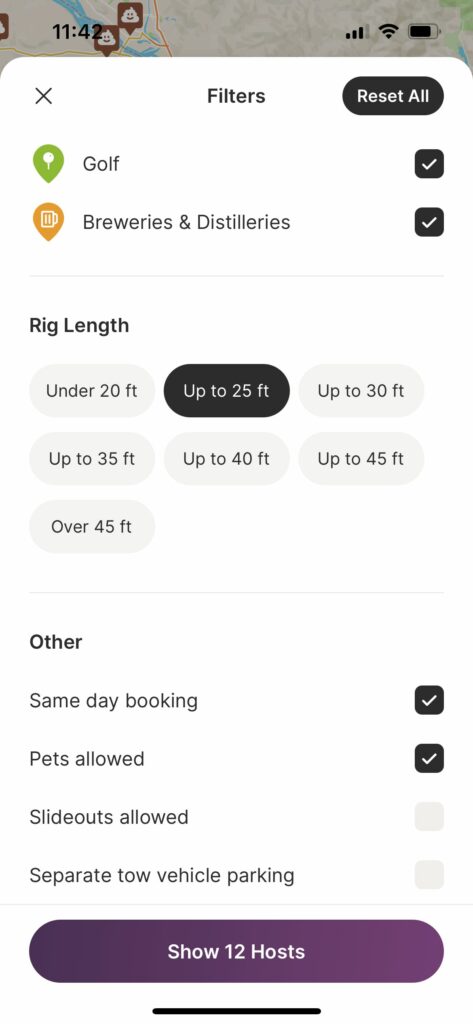Tap the battery status icon
Image resolution: width=473 pixels, height=1024 pixels.
click(x=423, y=31)
